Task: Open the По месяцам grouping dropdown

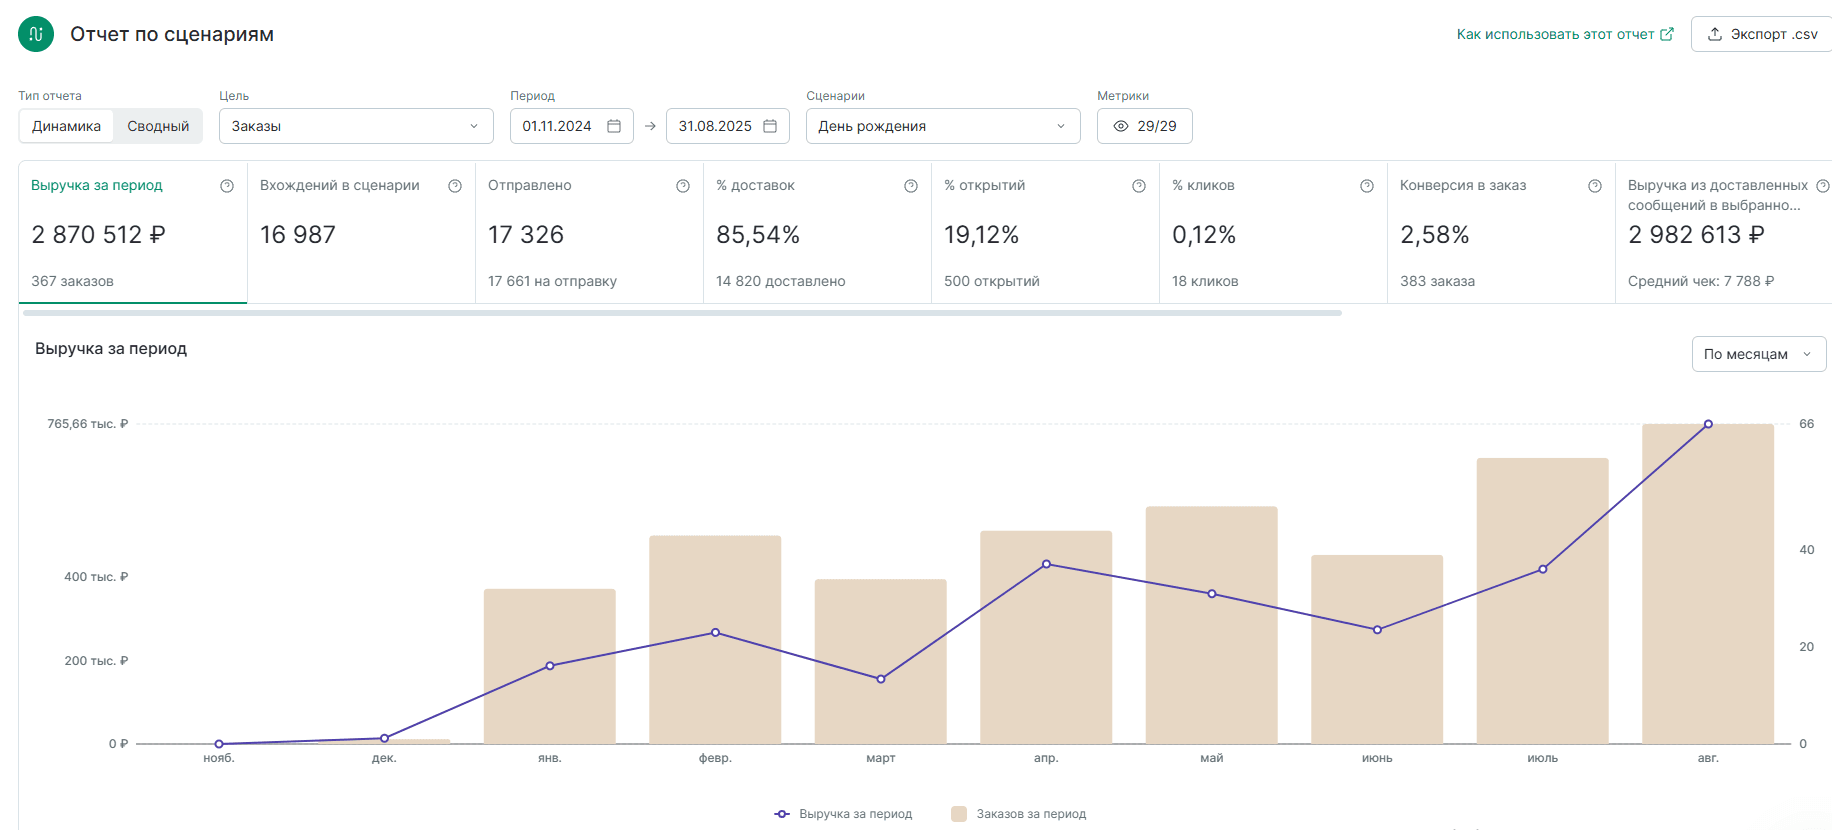Action: pyautogui.click(x=1758, y=354)
